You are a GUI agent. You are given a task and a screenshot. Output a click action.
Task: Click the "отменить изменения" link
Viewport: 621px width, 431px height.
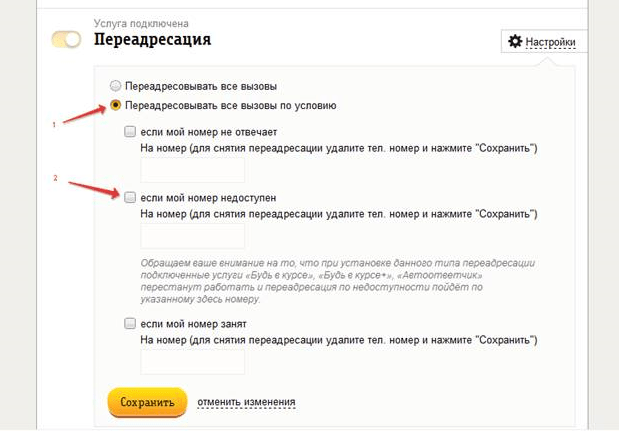(x=246, y=402)
